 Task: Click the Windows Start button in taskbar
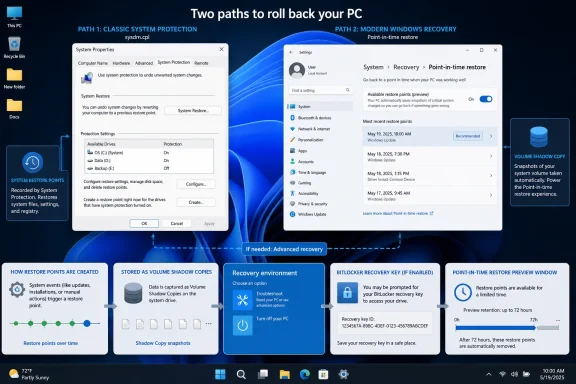220,374
